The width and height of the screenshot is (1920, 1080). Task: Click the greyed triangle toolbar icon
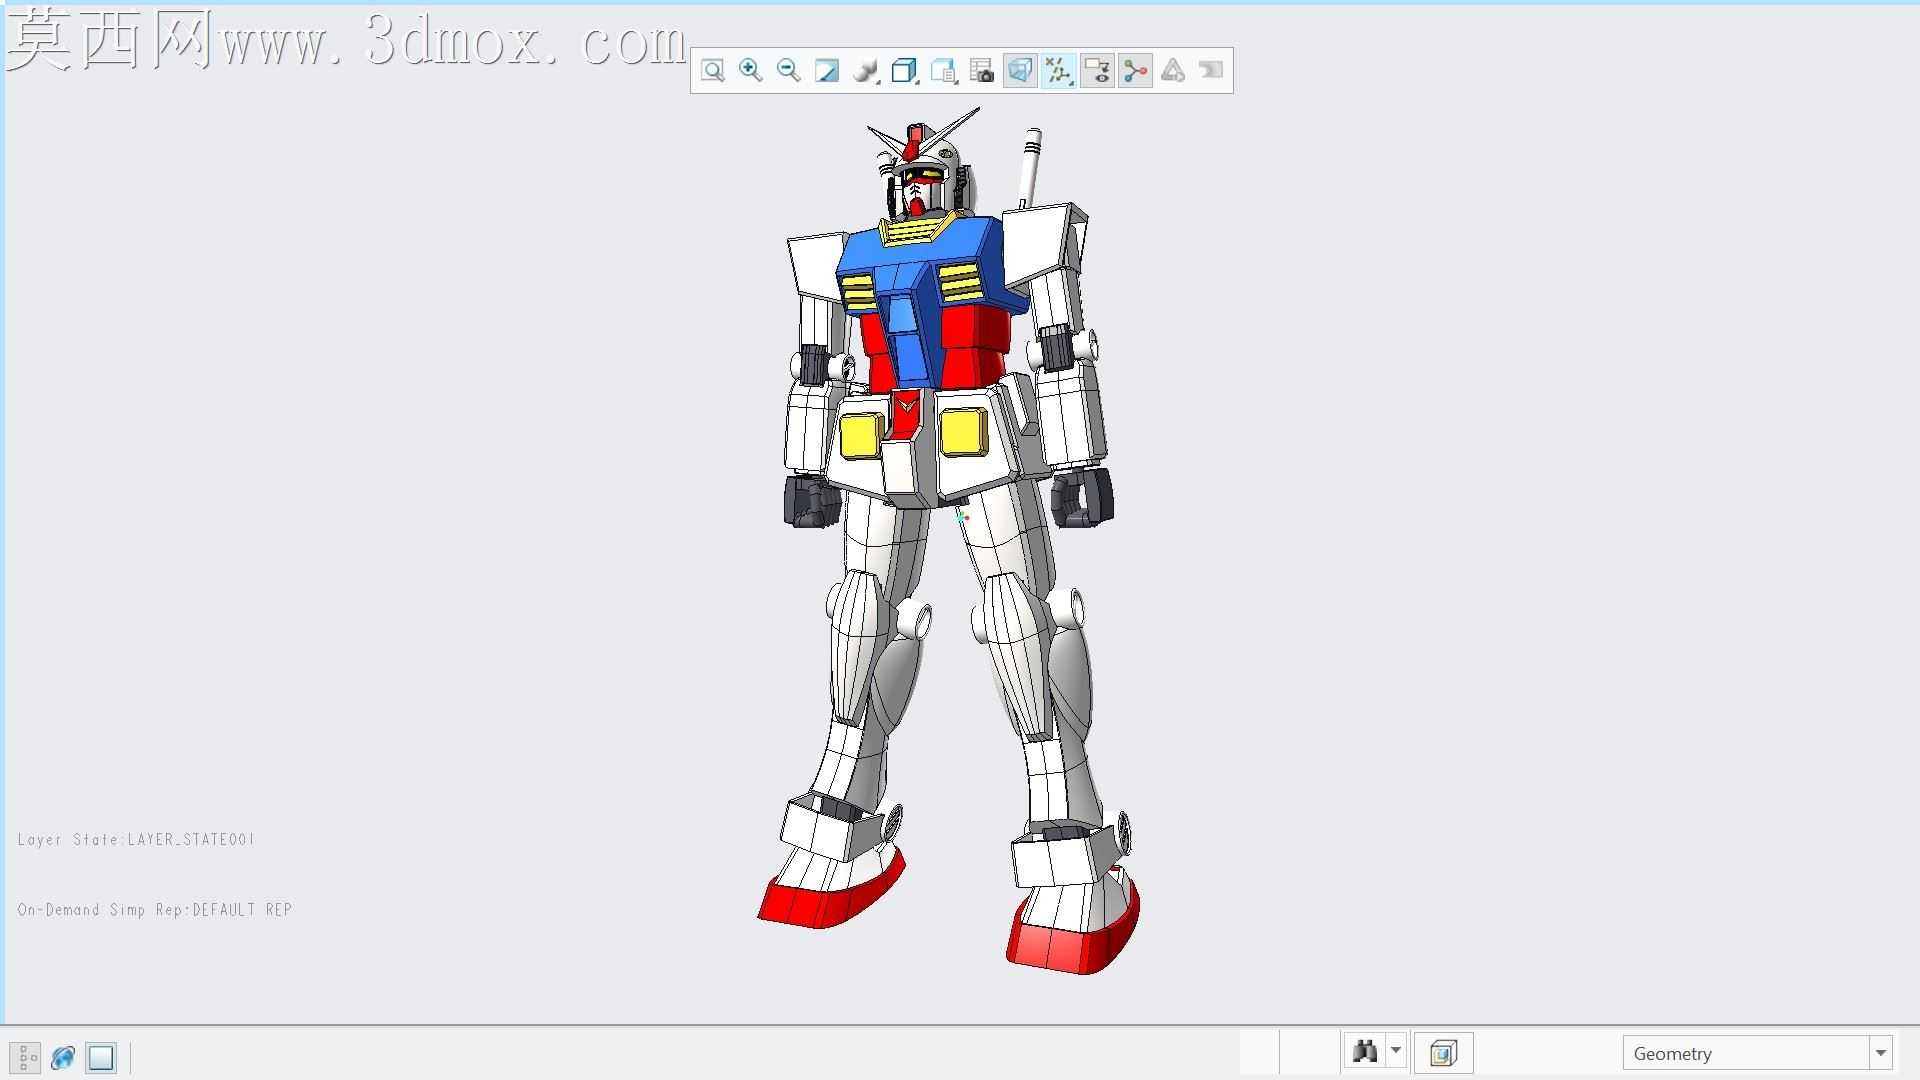[1173, 71]
